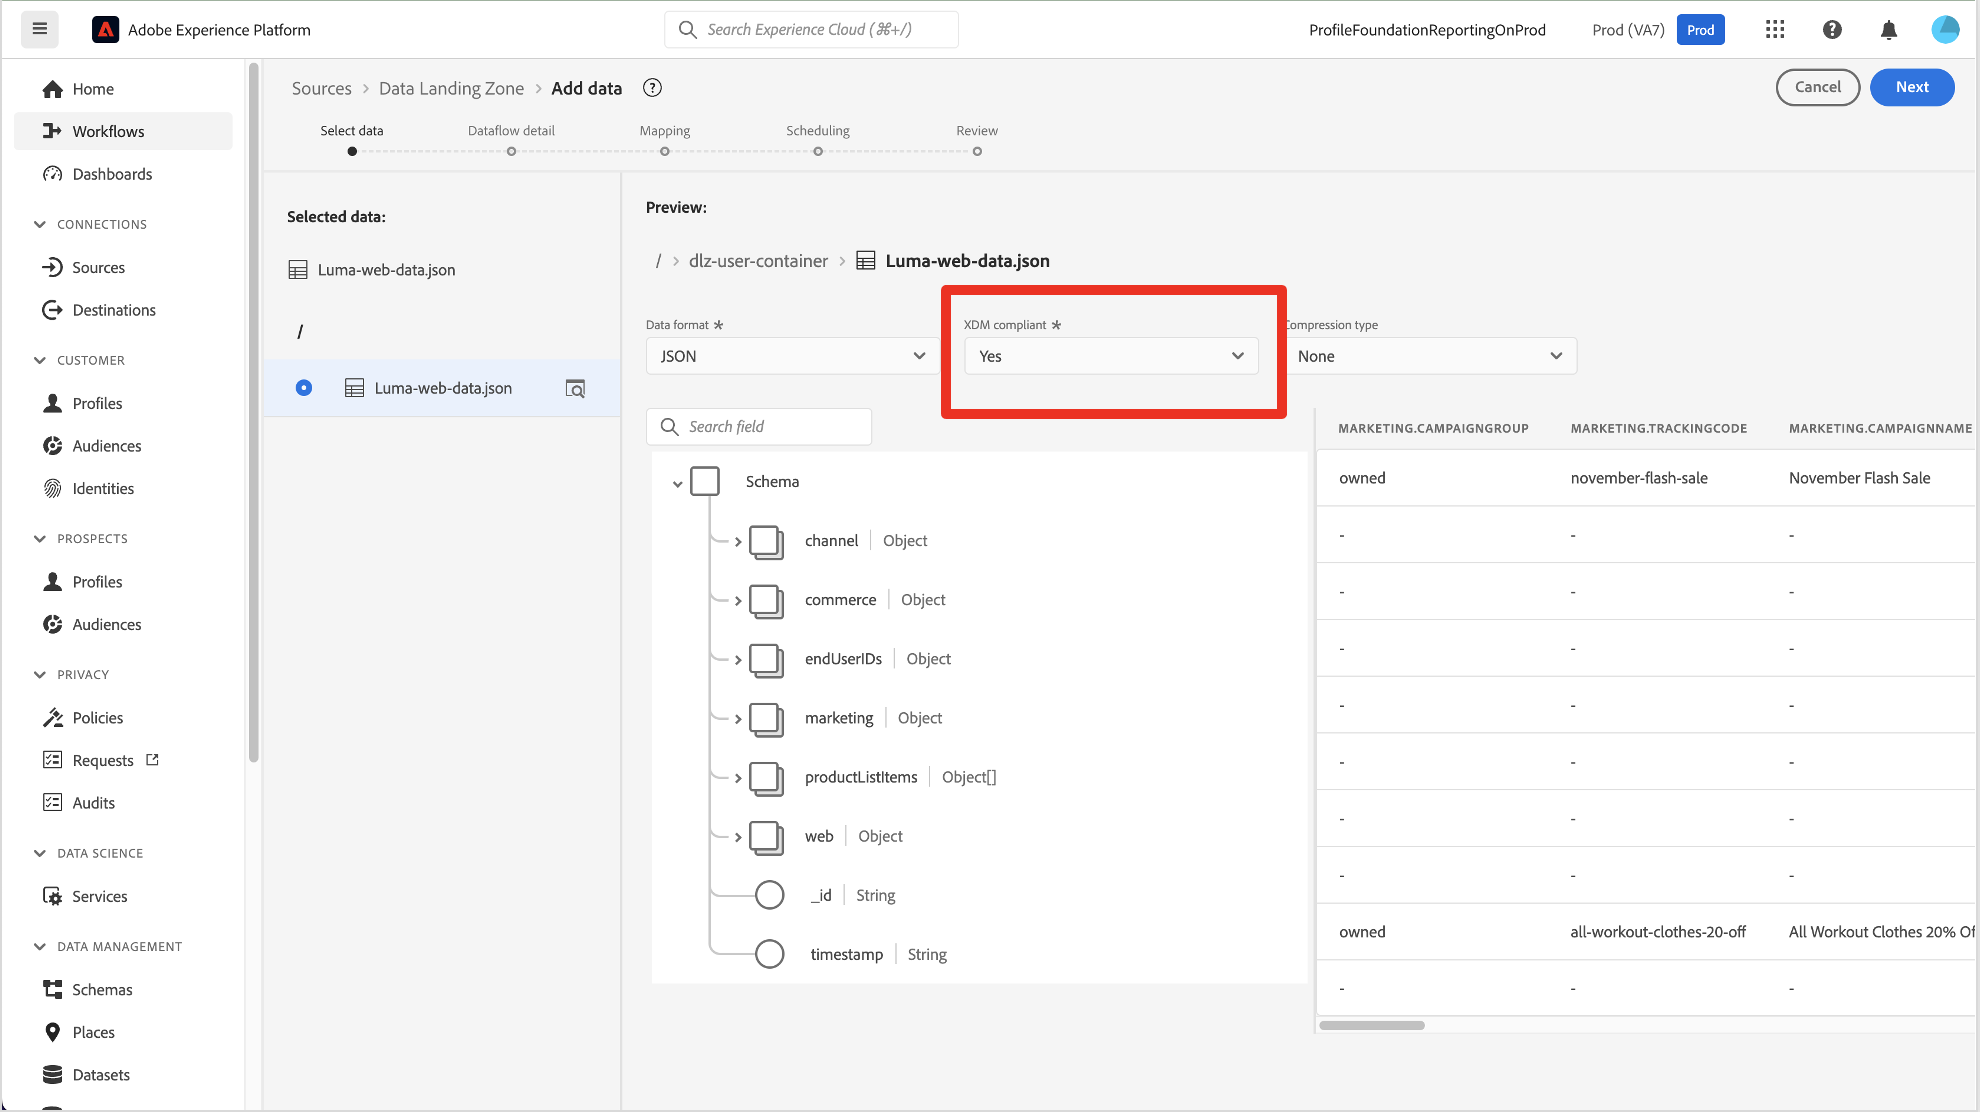Open the help question mark icon in header

1832,30
